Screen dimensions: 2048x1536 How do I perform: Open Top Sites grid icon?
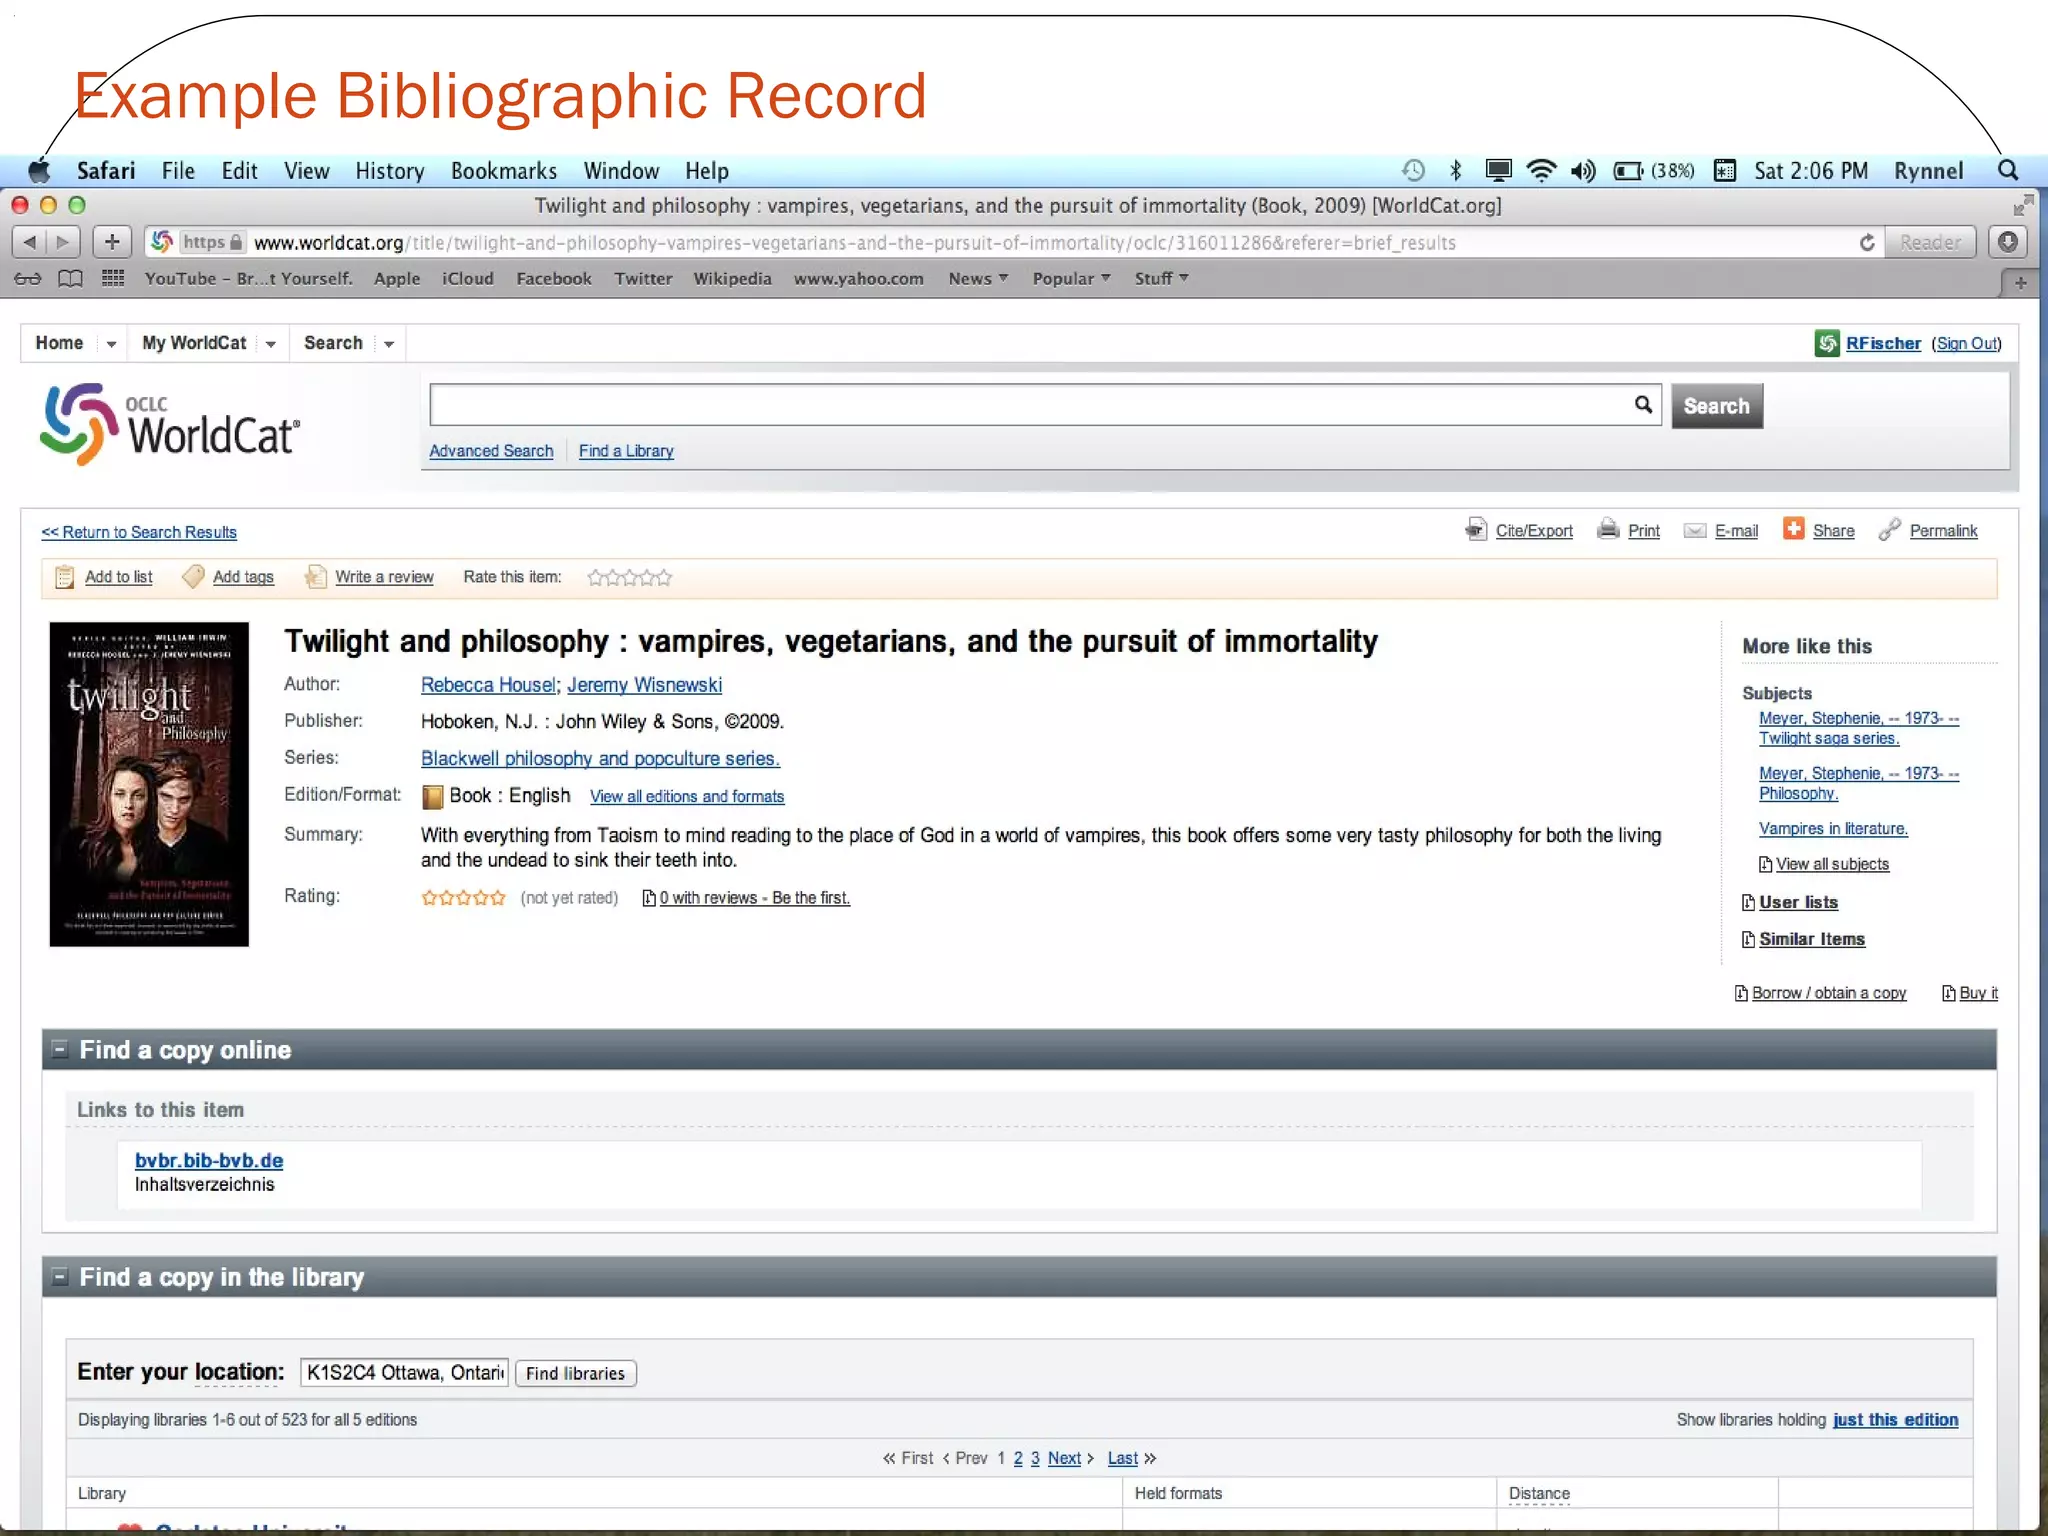click(x=113, y=279)
